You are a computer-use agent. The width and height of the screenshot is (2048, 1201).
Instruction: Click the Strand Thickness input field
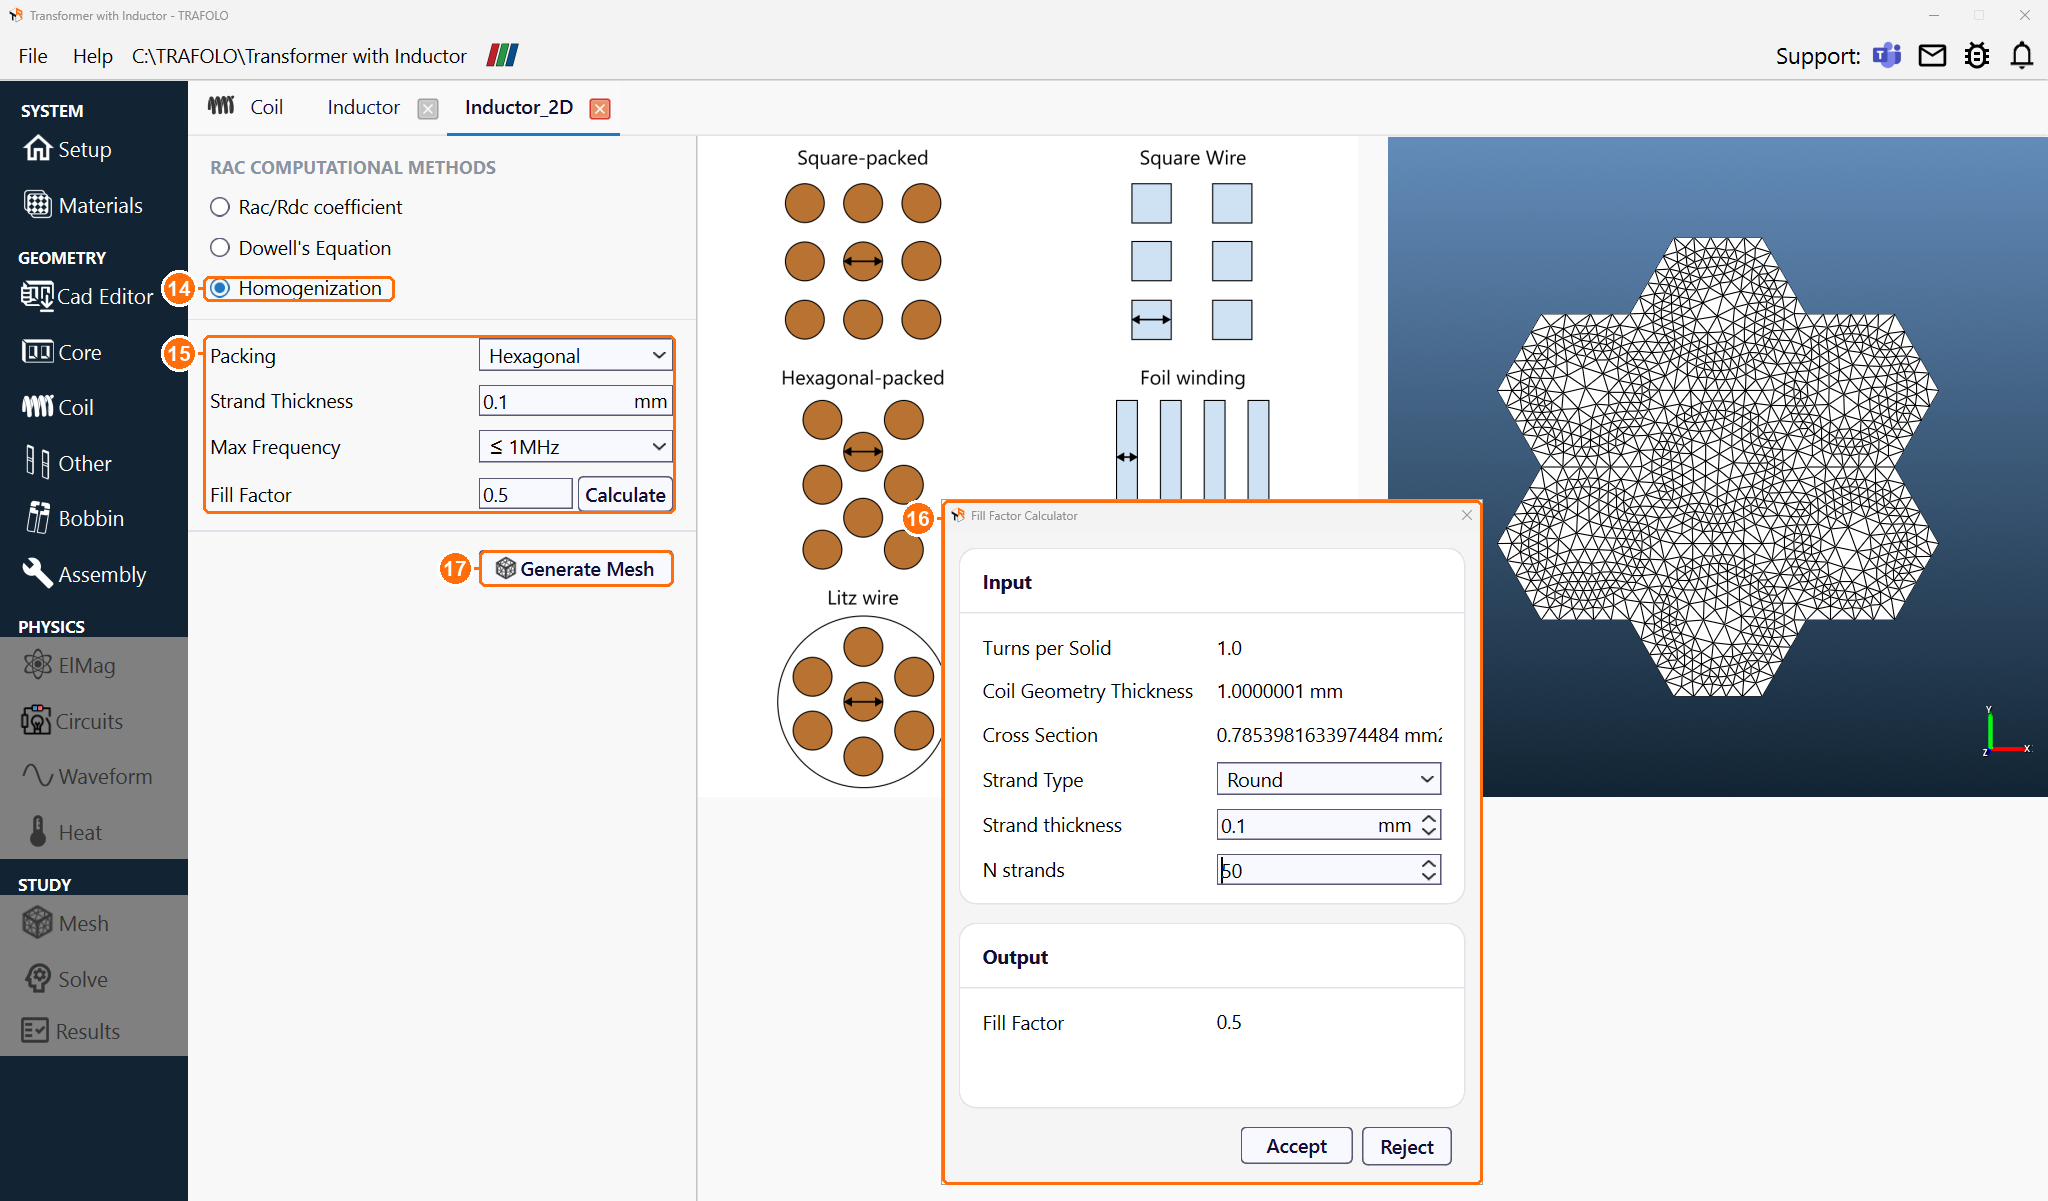click(x=576, y=401)
